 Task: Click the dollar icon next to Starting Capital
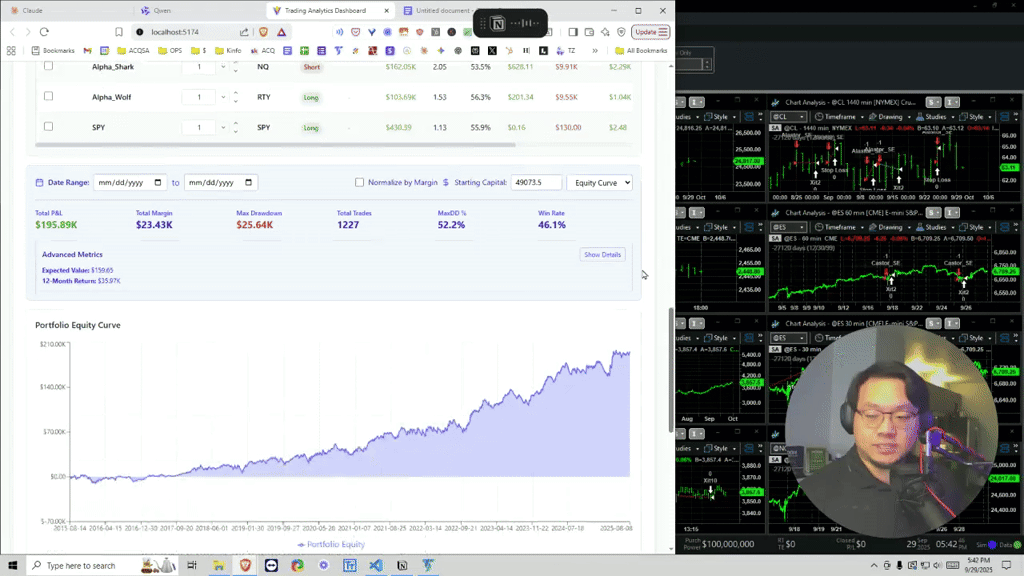pos(445,182)
